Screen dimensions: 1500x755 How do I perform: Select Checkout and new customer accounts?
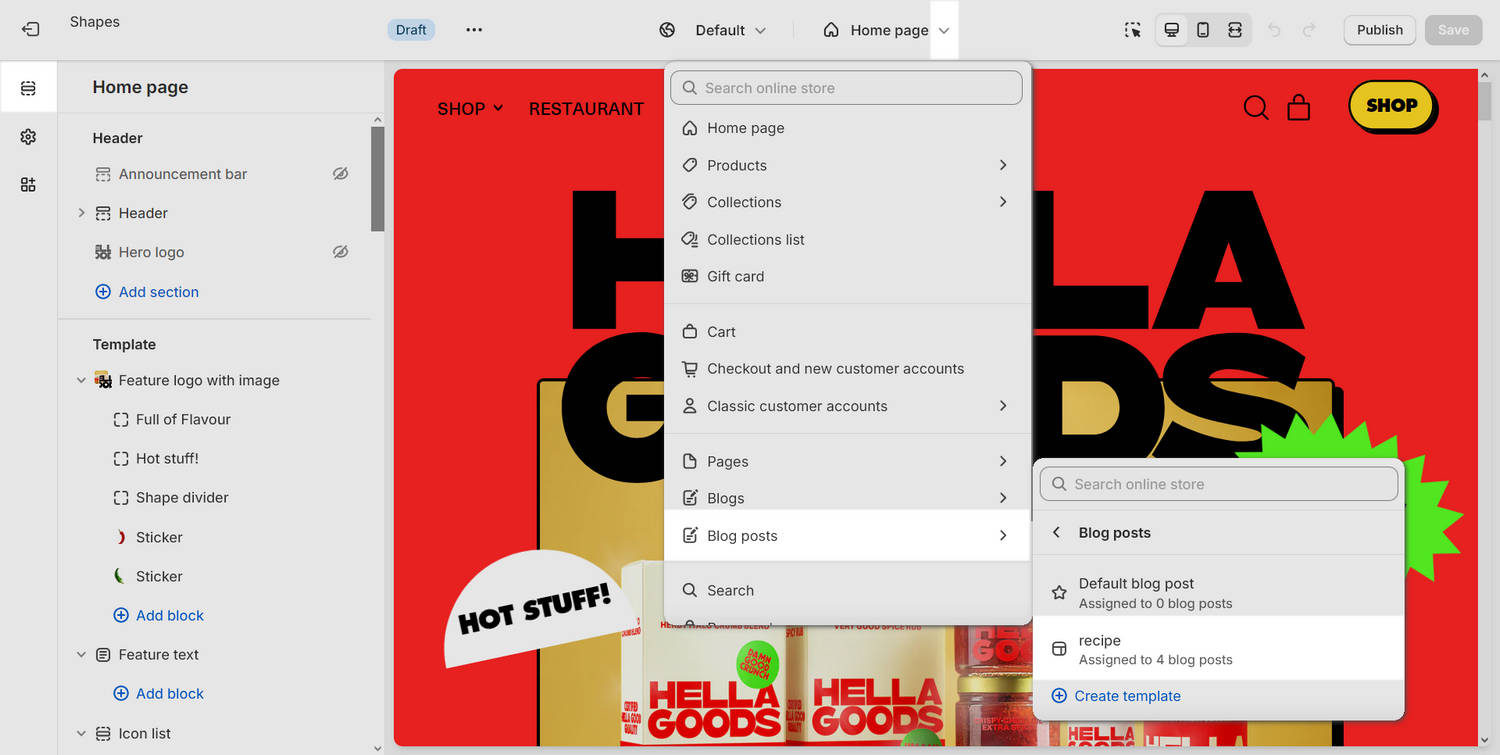tap(847, 369)
